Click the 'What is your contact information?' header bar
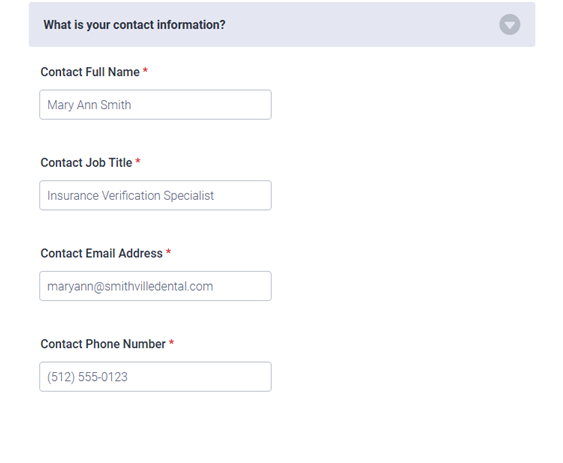The height and width of the screenshot is (463, 563). tap(282, 24)
